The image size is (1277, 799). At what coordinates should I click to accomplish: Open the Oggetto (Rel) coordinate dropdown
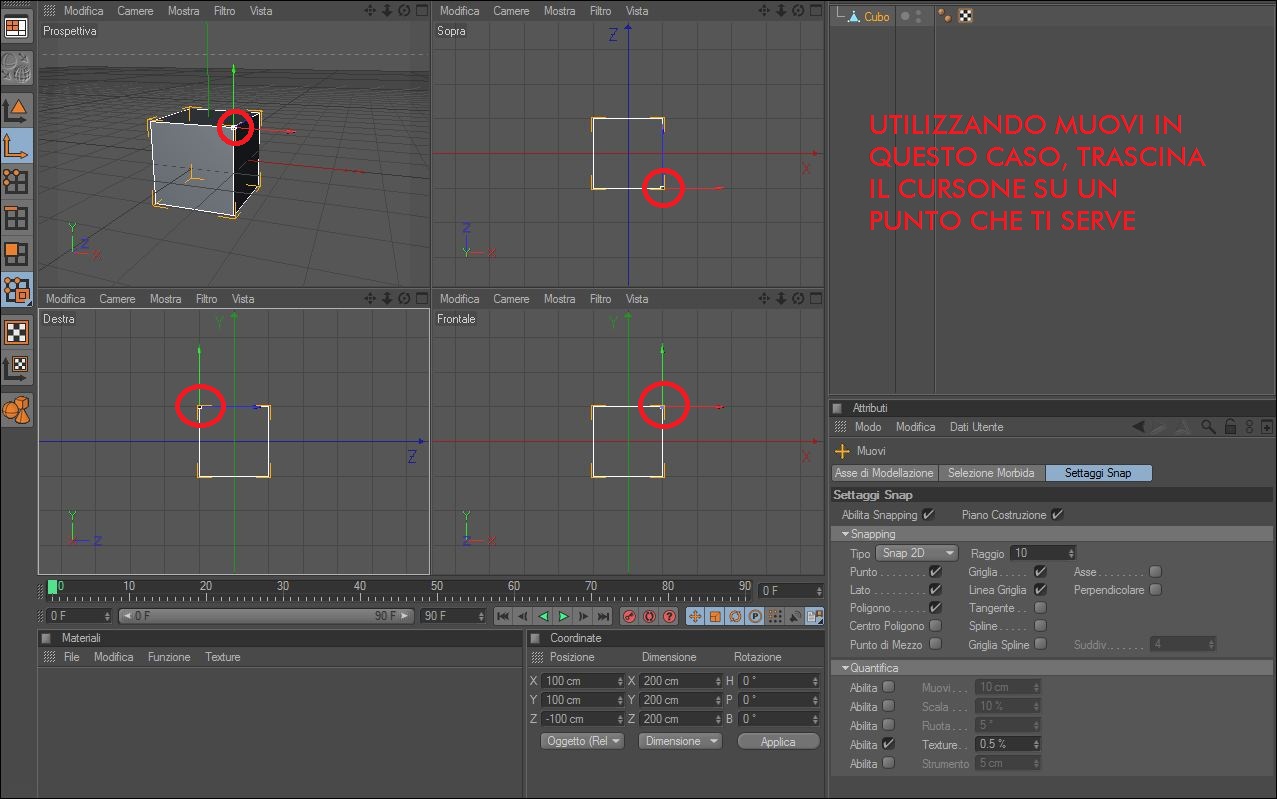coord(582,741)
